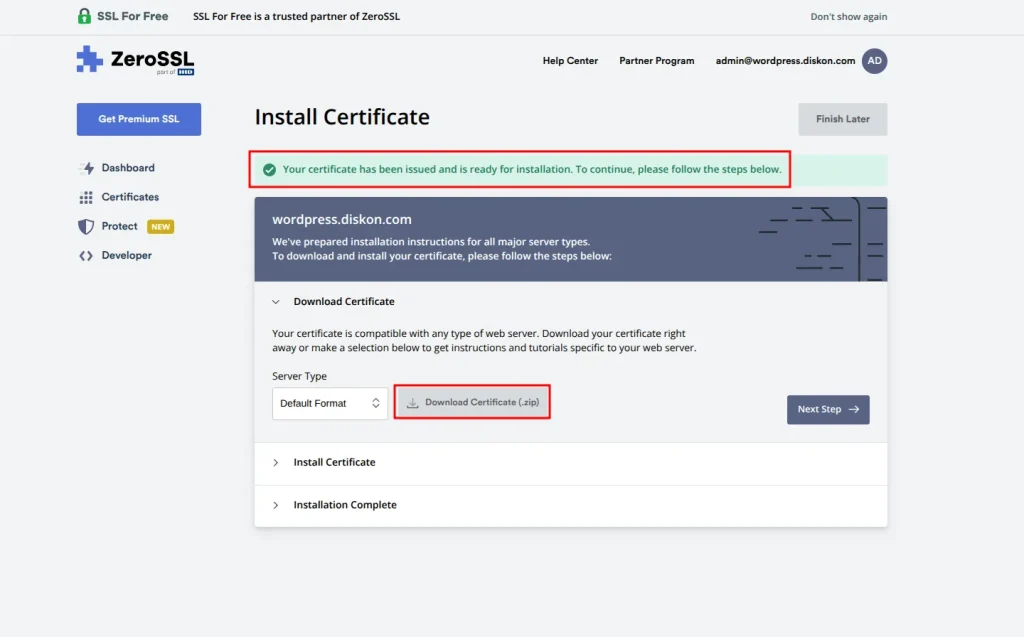
Task: Open the Partner Program page
Action: 656,60
